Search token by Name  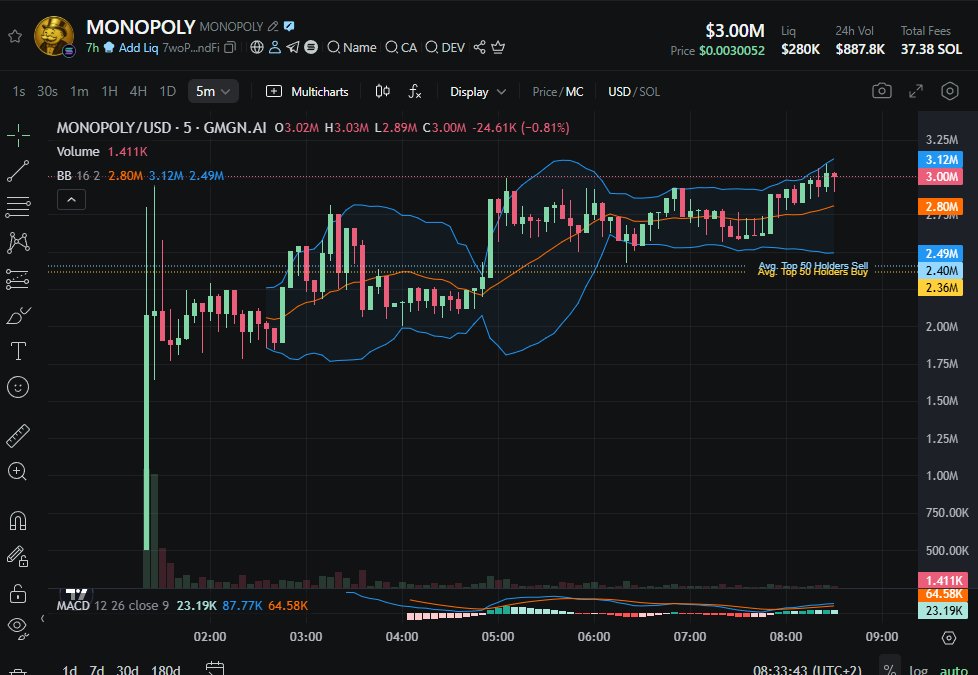tap(352, 47)
